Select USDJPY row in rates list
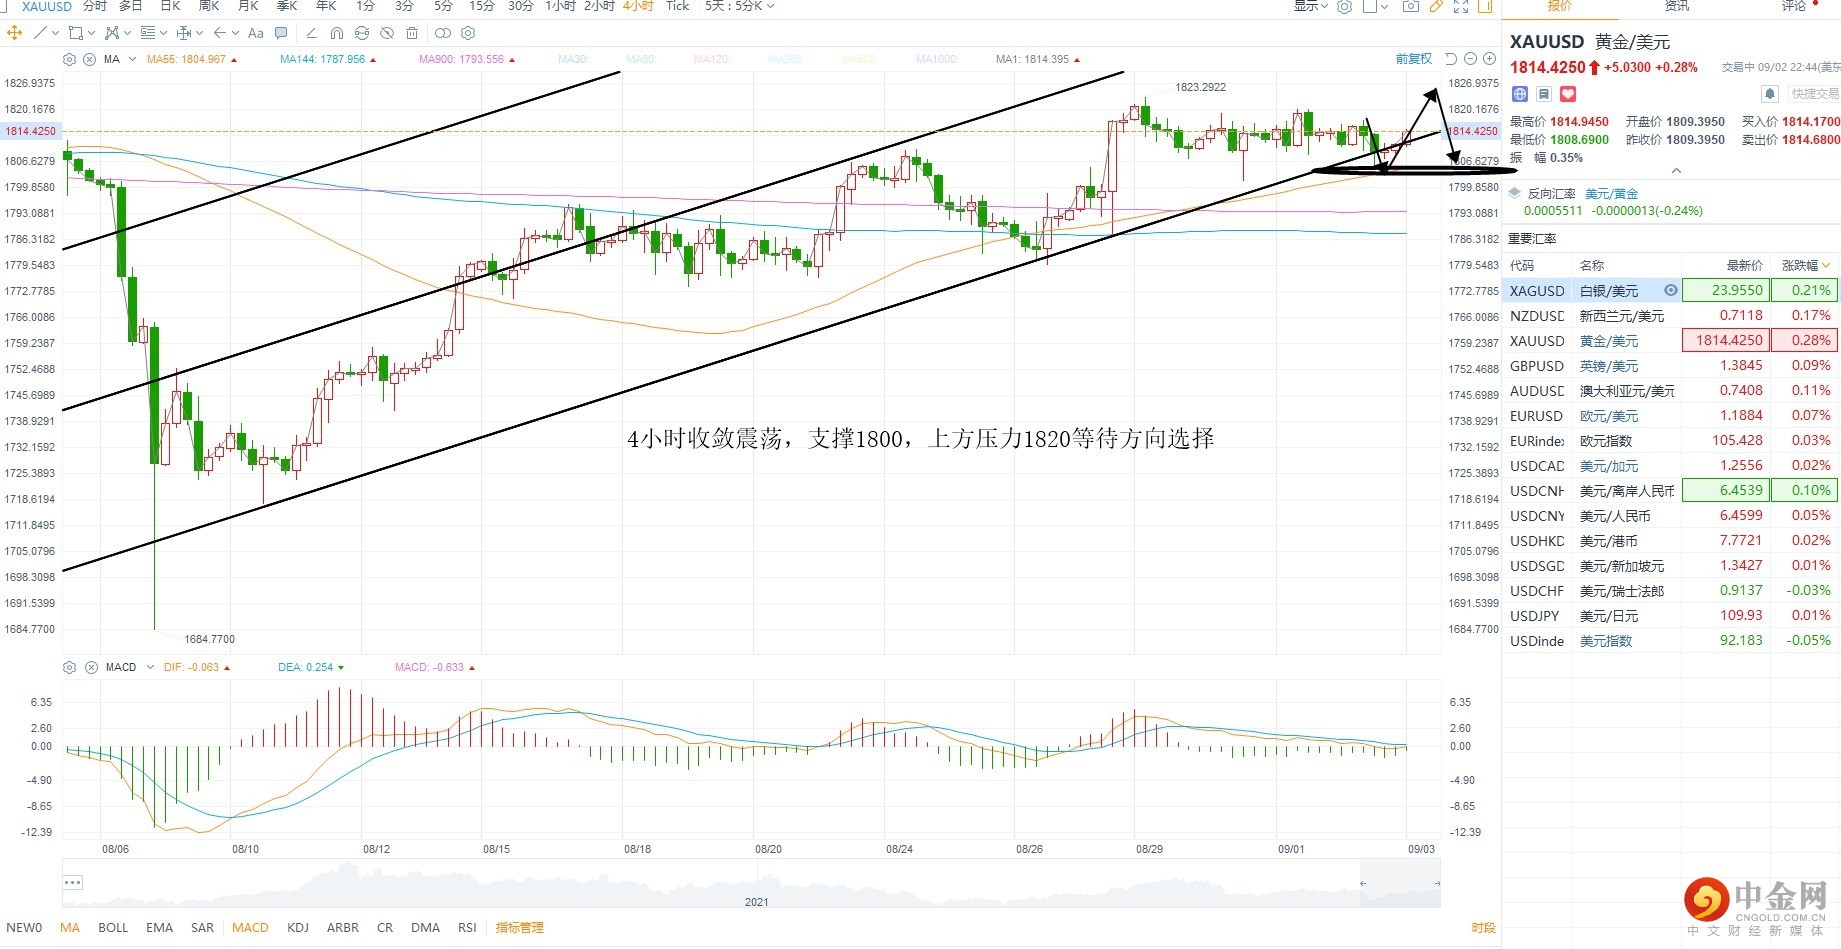 point(1670,616)
